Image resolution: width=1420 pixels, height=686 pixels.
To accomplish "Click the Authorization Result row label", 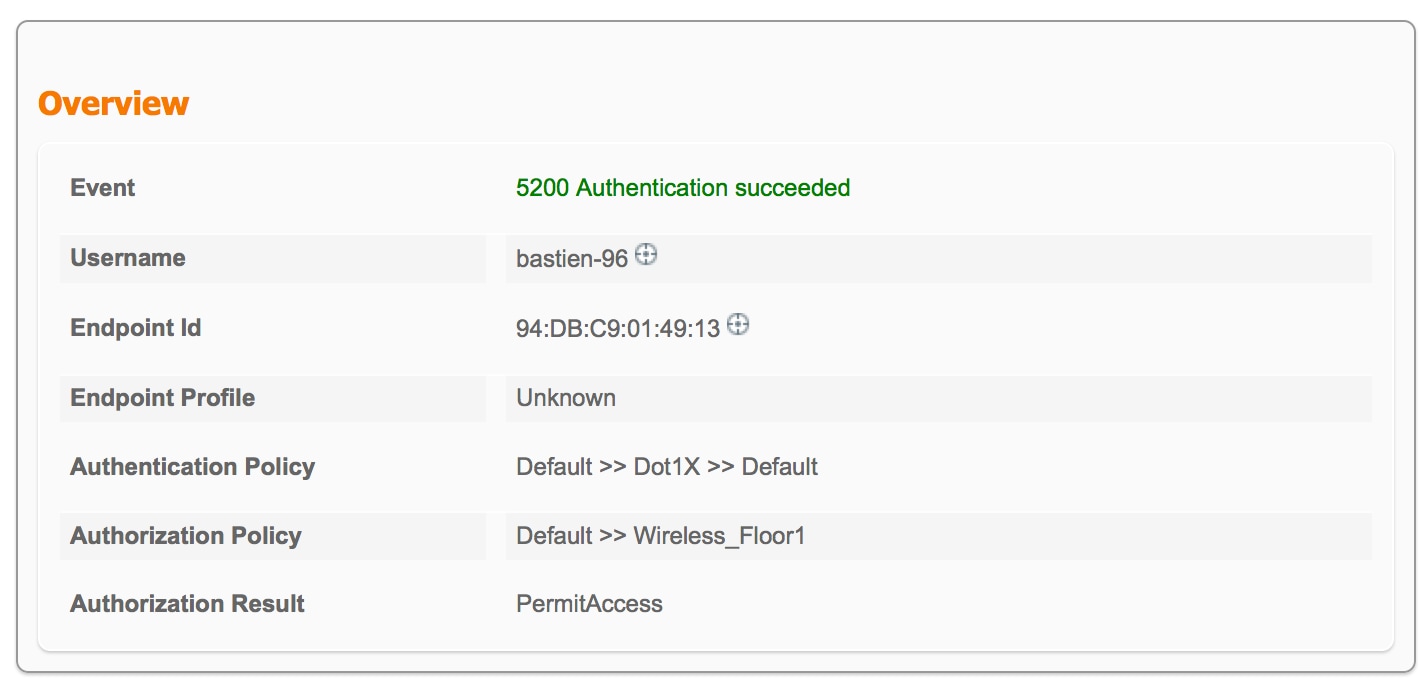I will (188, 604).
